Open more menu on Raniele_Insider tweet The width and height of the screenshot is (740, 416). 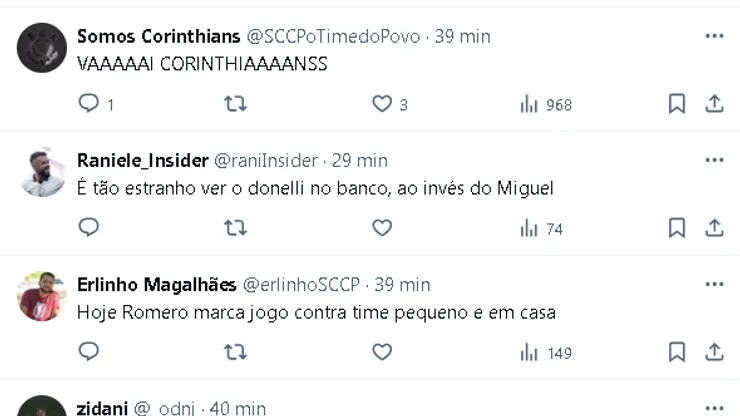pos(714,160)
